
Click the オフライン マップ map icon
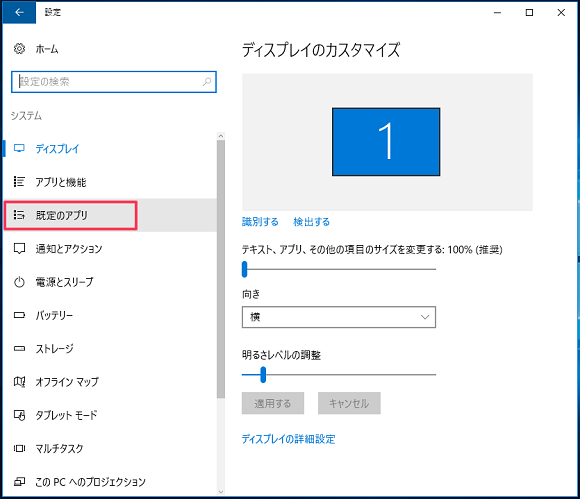(x=19, y=381)
